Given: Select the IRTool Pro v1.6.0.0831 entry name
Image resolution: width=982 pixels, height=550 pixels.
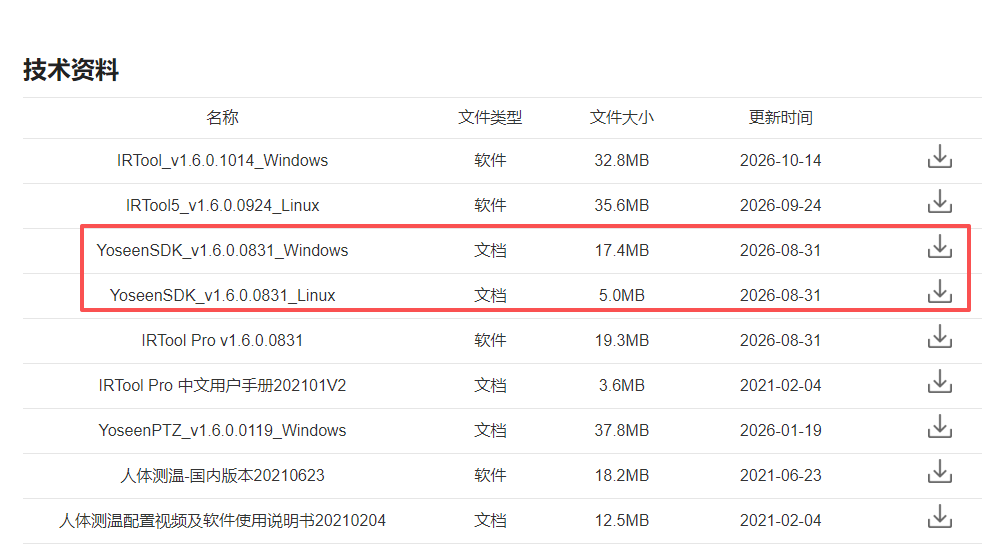Looking at the screenshot, I should pos(222,341).
